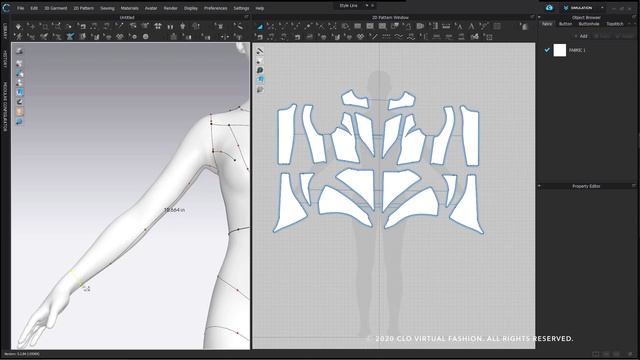Click the internal line tool in 2D toolbar
Screen dimensions: 640x360
click(x=373, y=37)
